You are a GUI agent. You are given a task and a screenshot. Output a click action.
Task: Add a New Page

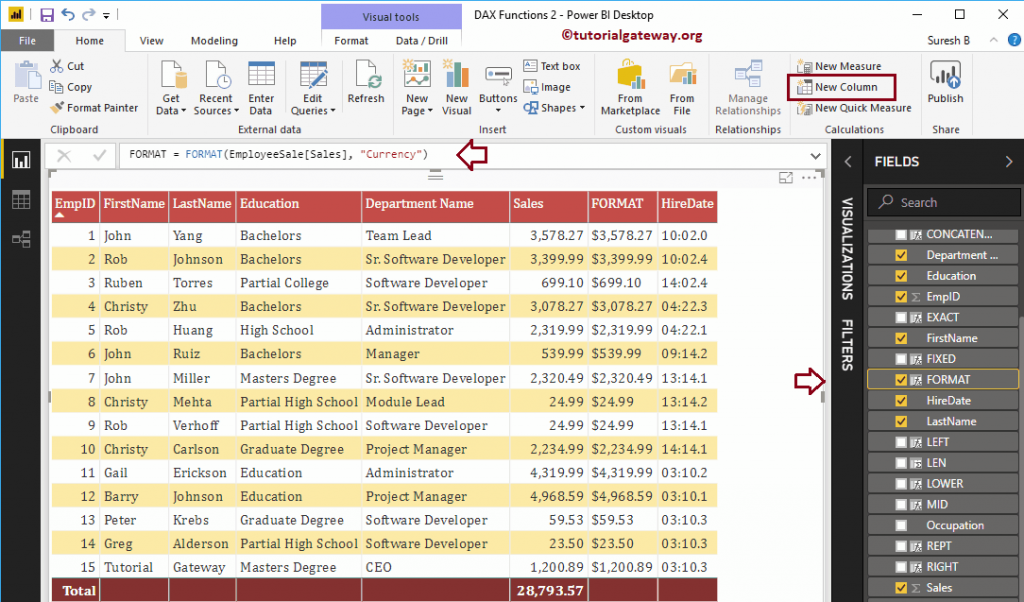416,87
